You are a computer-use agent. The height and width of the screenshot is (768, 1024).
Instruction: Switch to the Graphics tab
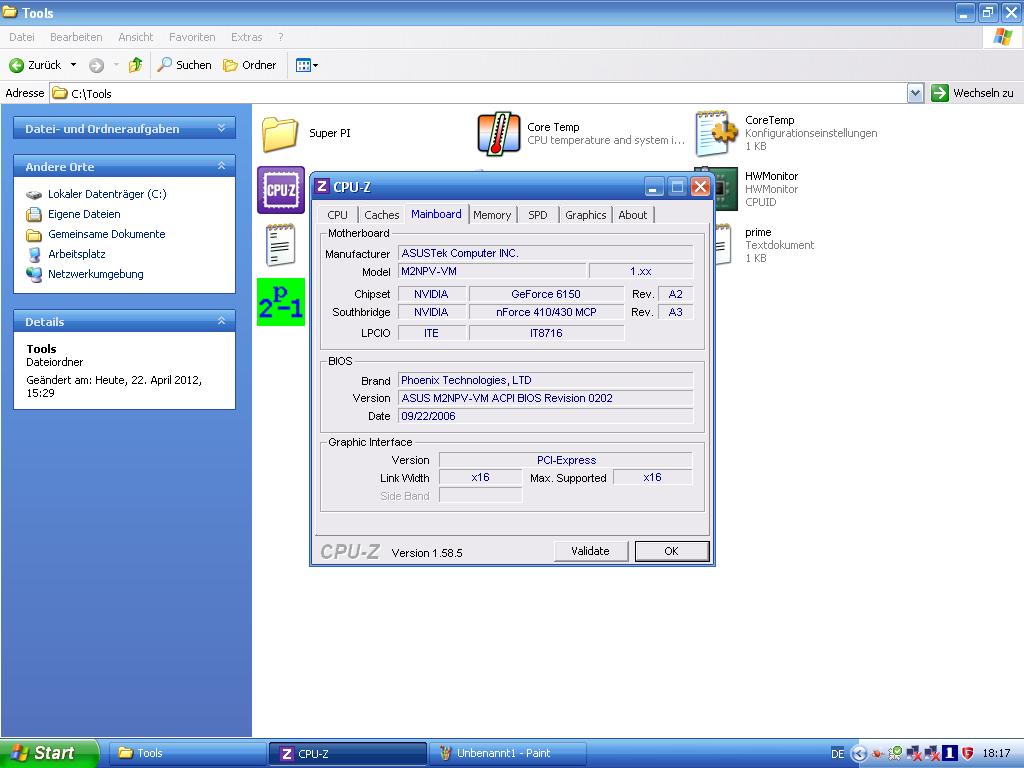pyautogui.click(x=586, y=215)
